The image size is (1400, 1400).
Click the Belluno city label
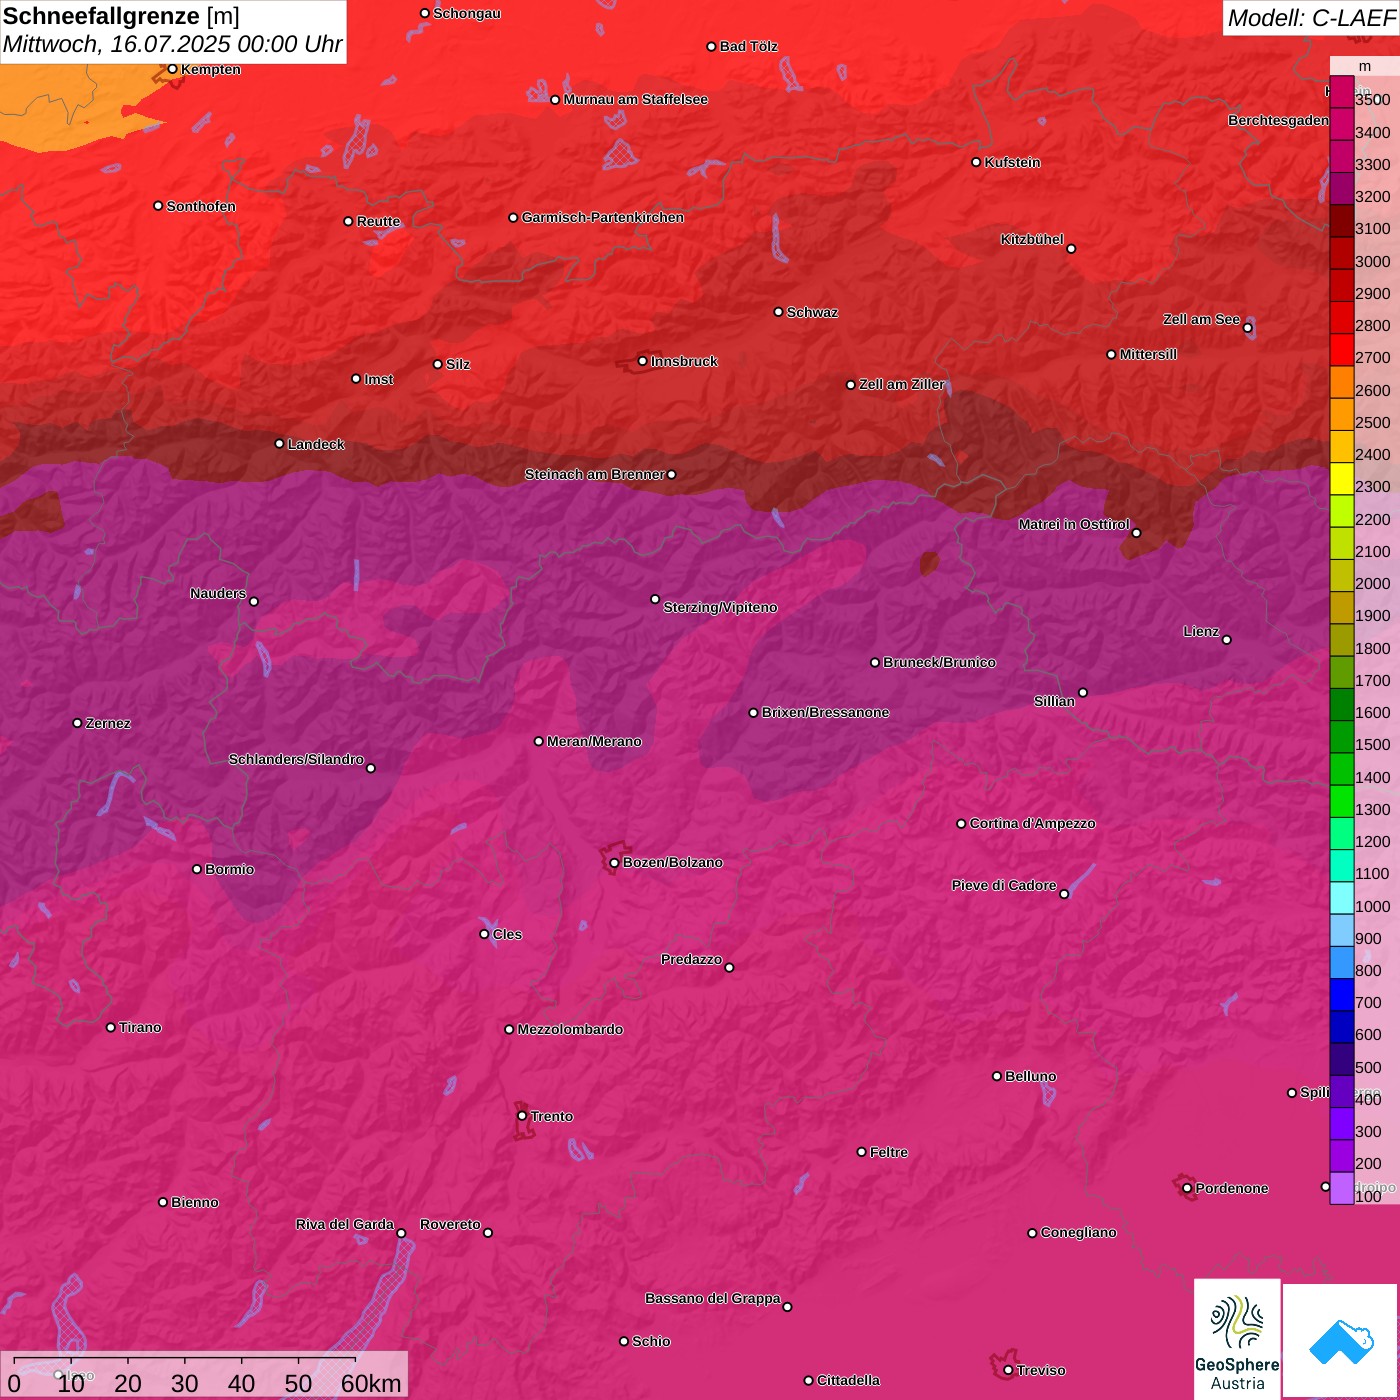tap(1030, 1076)
